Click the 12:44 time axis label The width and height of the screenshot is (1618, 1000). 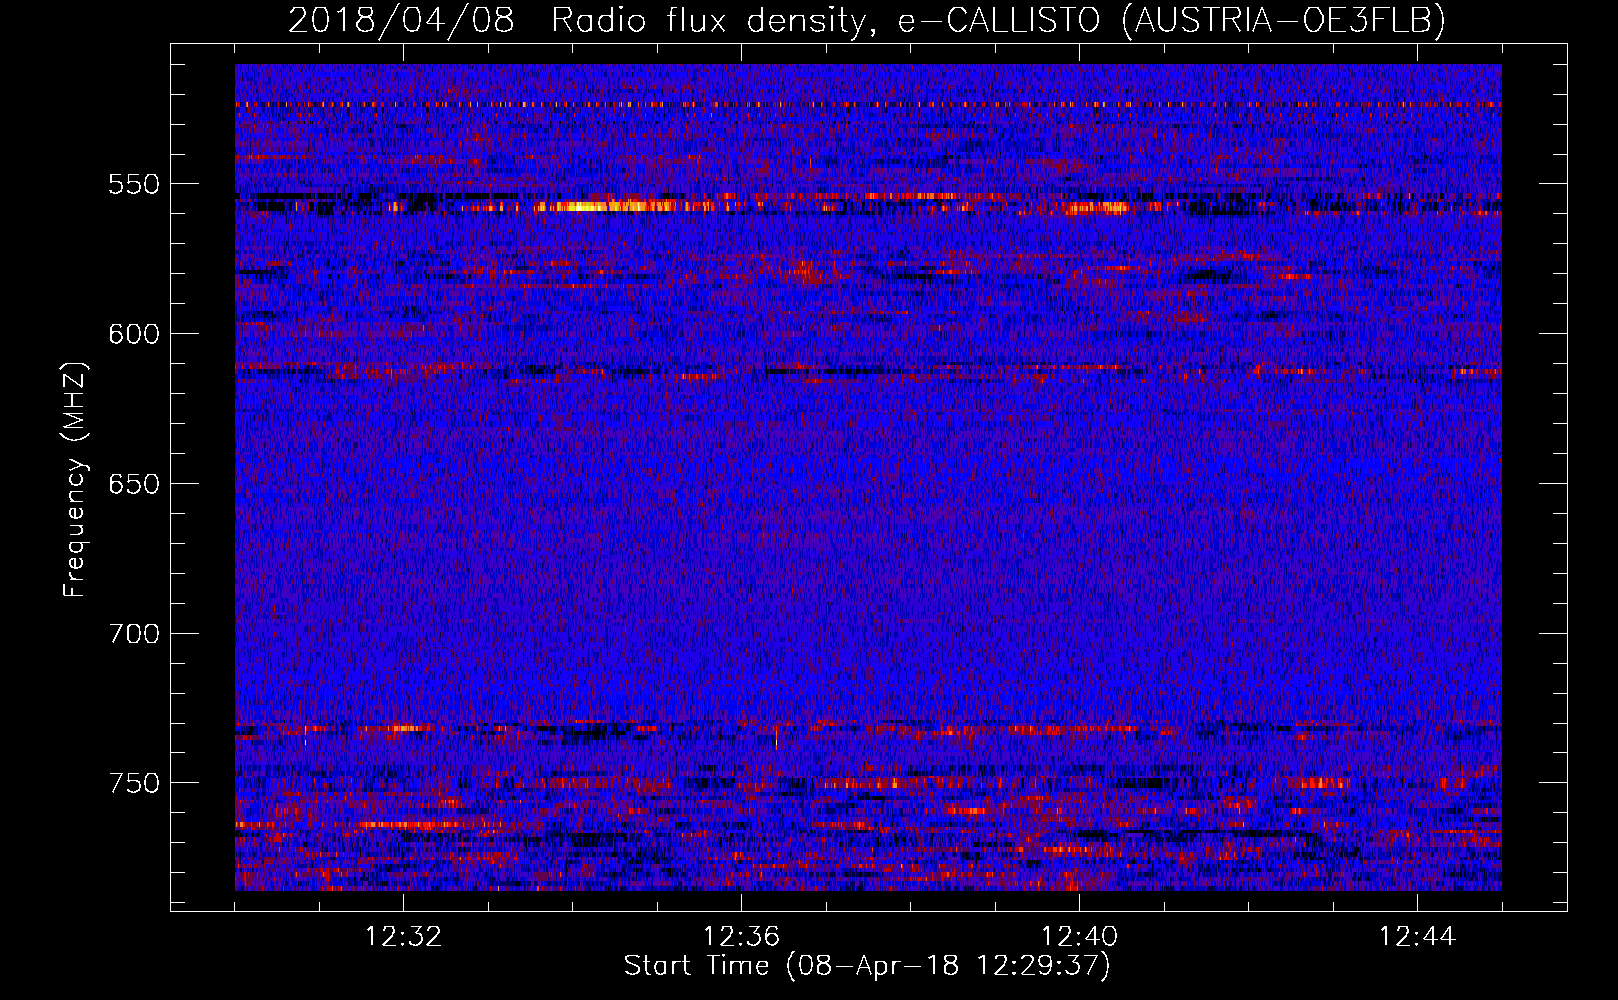point(1417,937)
